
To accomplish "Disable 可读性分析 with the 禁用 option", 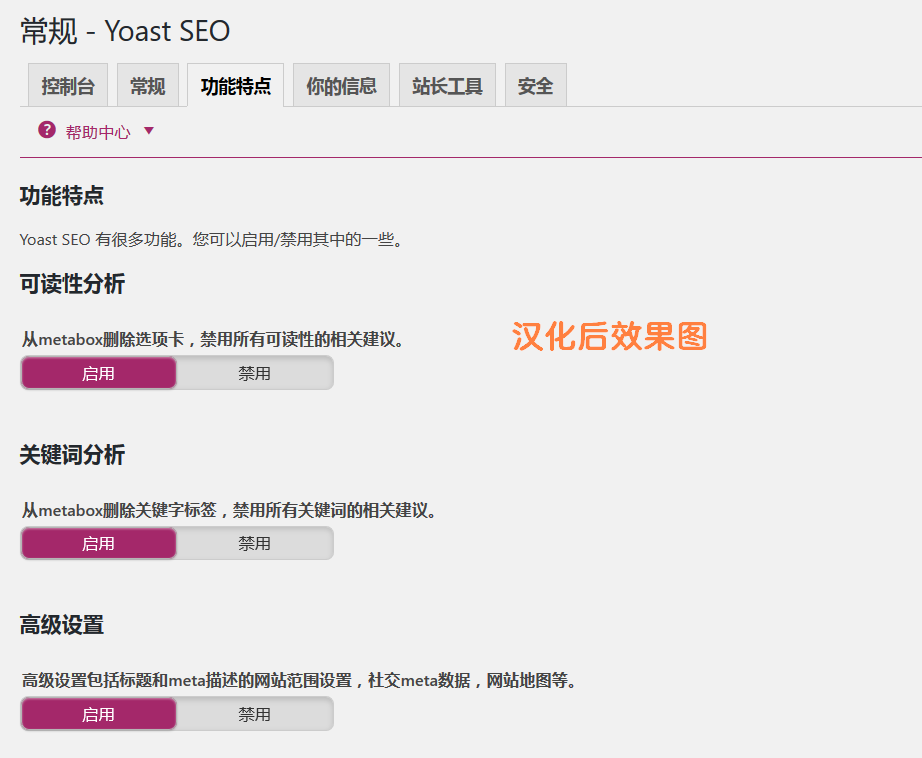I will point(255,373).
